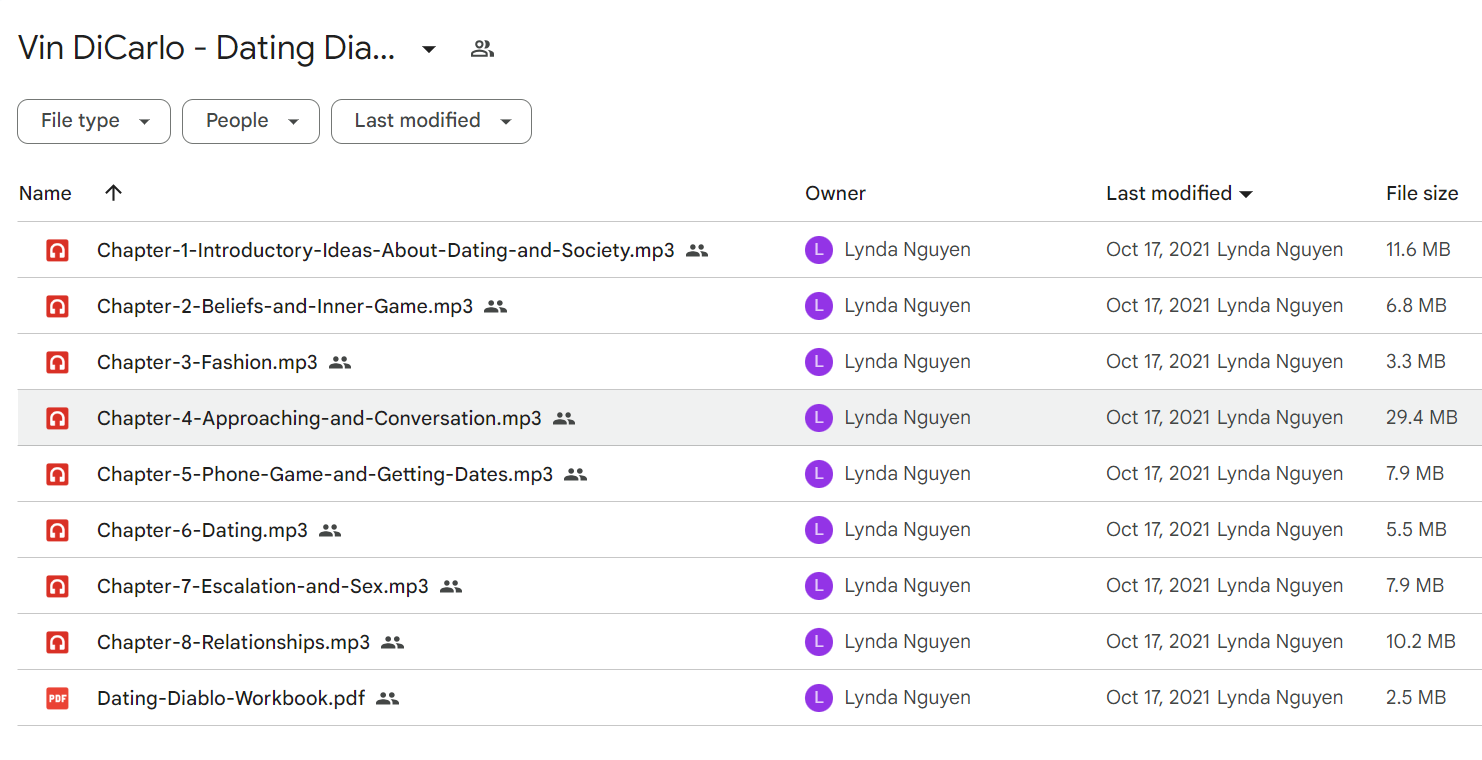The width and height of the screenshot is (1482, 760).
Task: Click the 5.5 MB file size
Action: coord(1416,530)
